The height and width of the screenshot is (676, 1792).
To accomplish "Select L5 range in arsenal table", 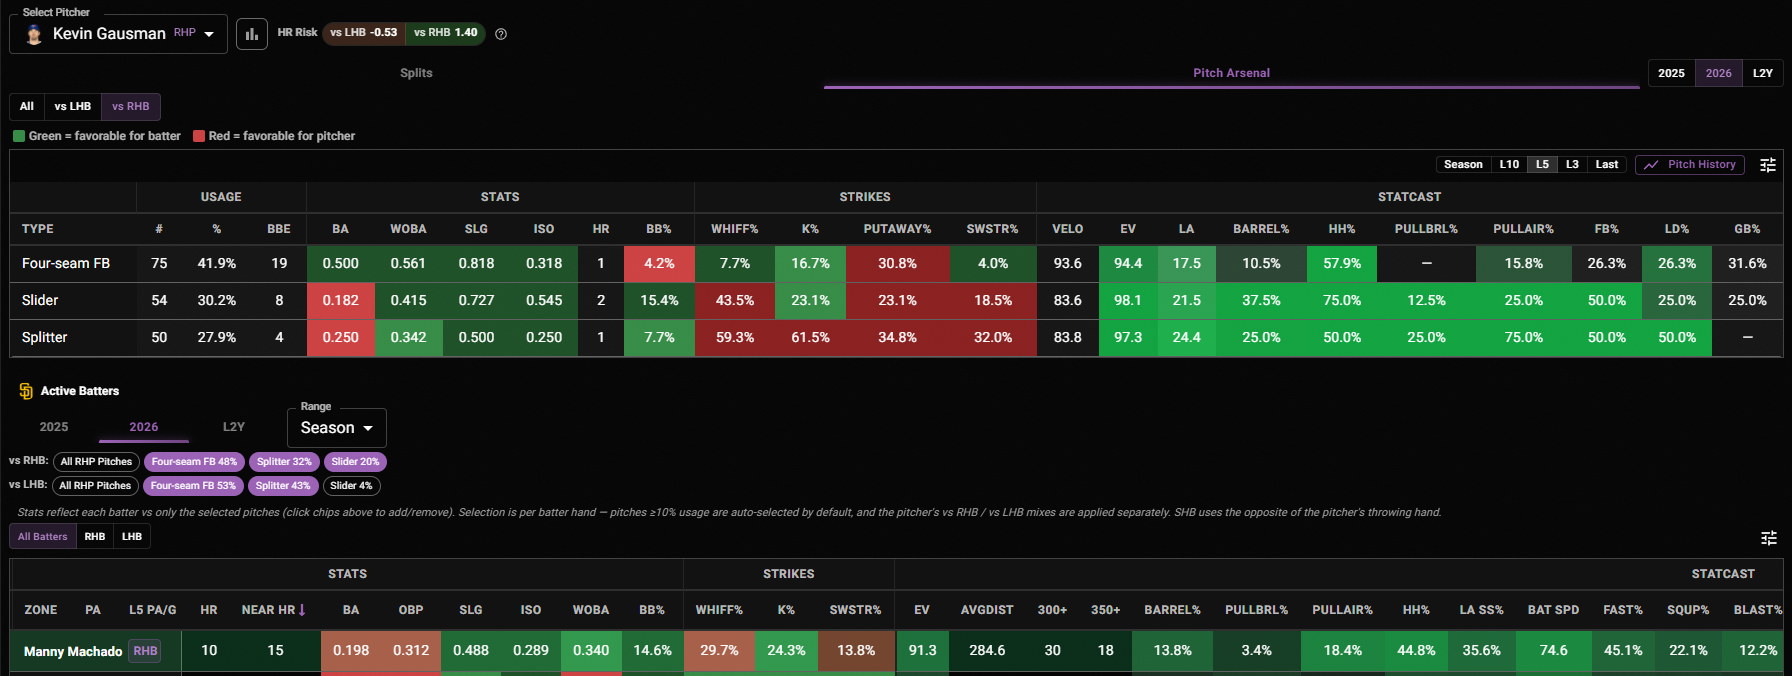I will pos(1542,165).
